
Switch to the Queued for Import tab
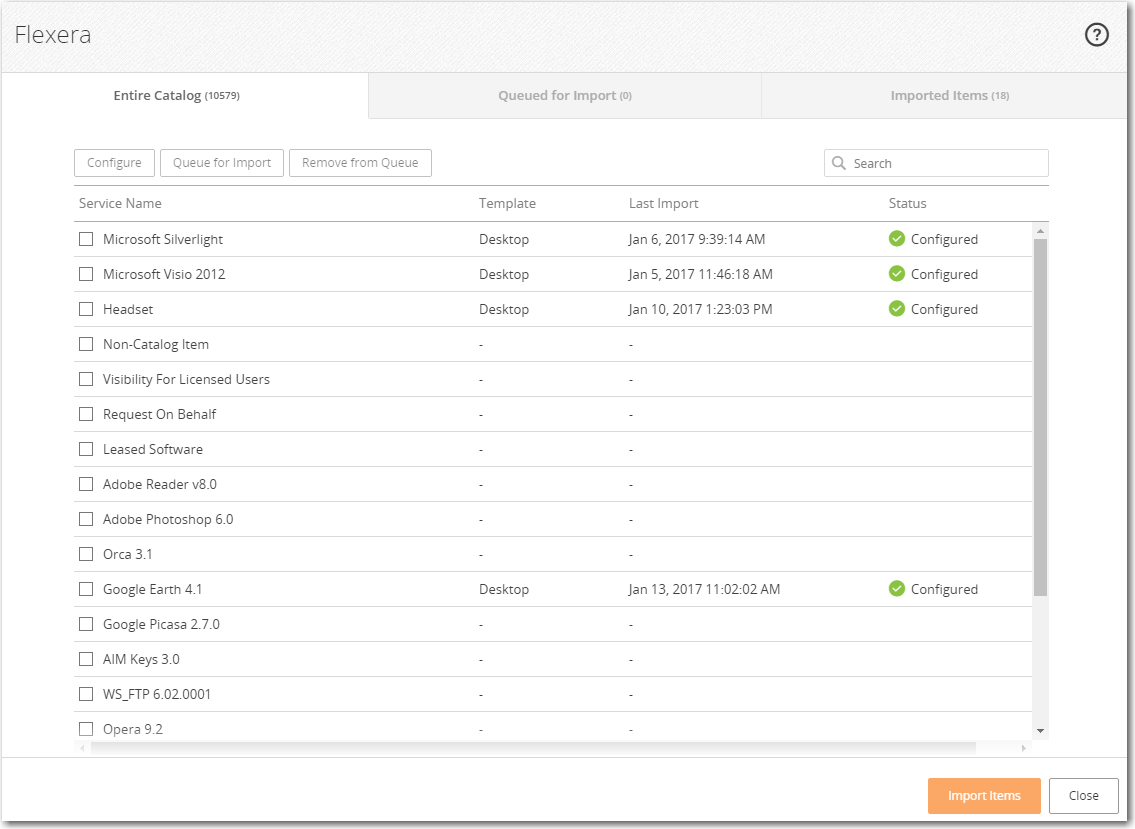click(x=564, y=96)
